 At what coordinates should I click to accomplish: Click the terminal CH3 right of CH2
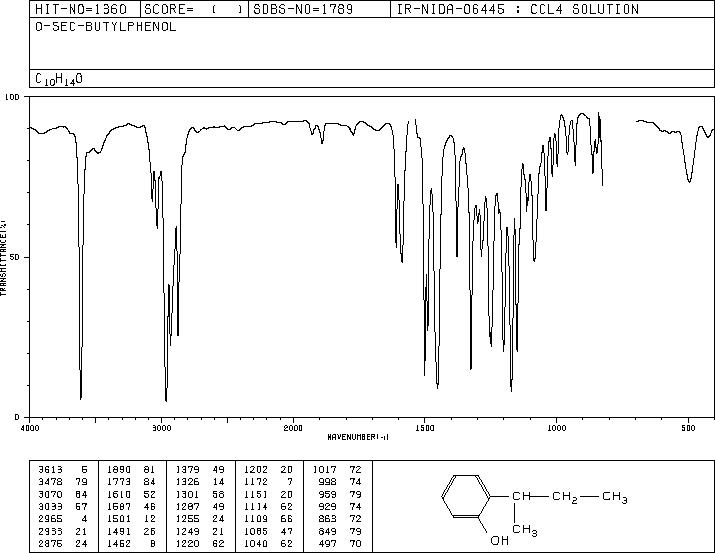pyautogui.click(x=615, y=497)
